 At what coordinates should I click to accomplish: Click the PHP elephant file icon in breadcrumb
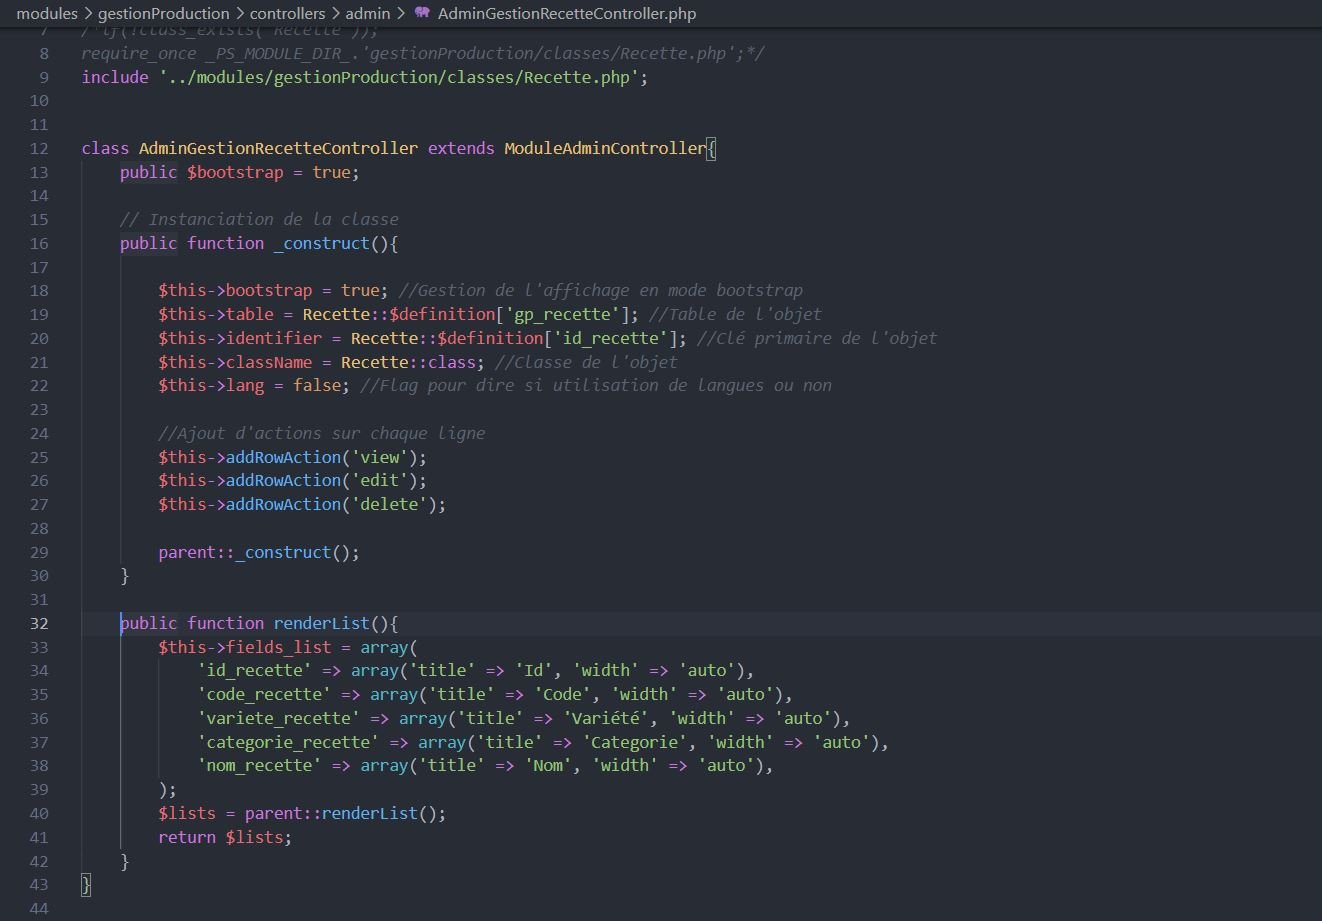click(422, 14)
